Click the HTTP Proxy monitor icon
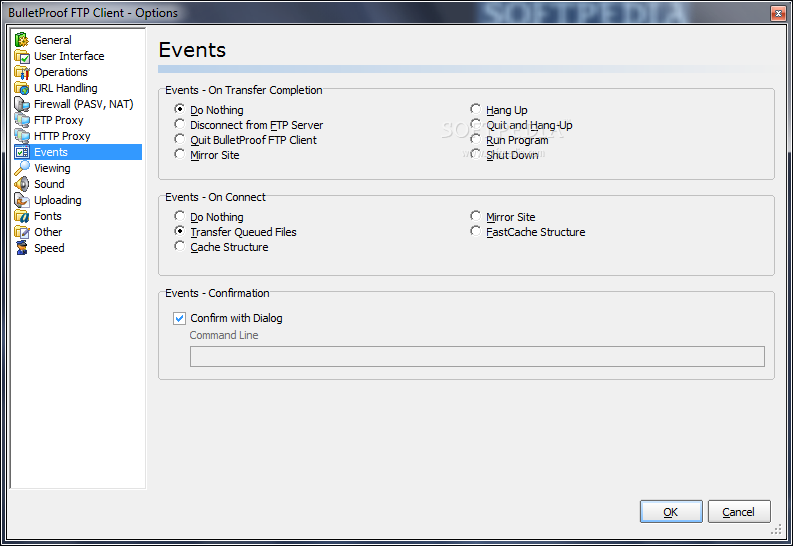Image resolution: width=793 pixels, height=546 pixels. click(22, 136)
